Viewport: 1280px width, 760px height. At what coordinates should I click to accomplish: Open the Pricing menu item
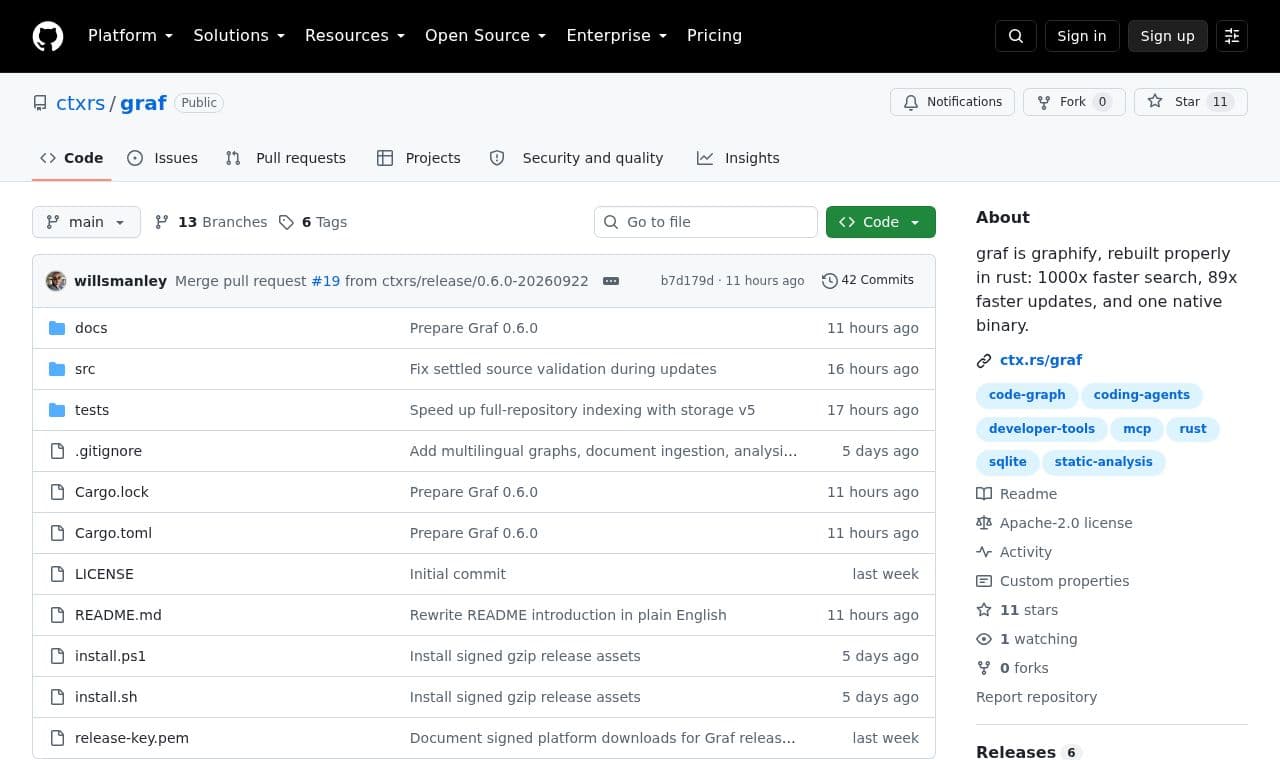(714, 36)
